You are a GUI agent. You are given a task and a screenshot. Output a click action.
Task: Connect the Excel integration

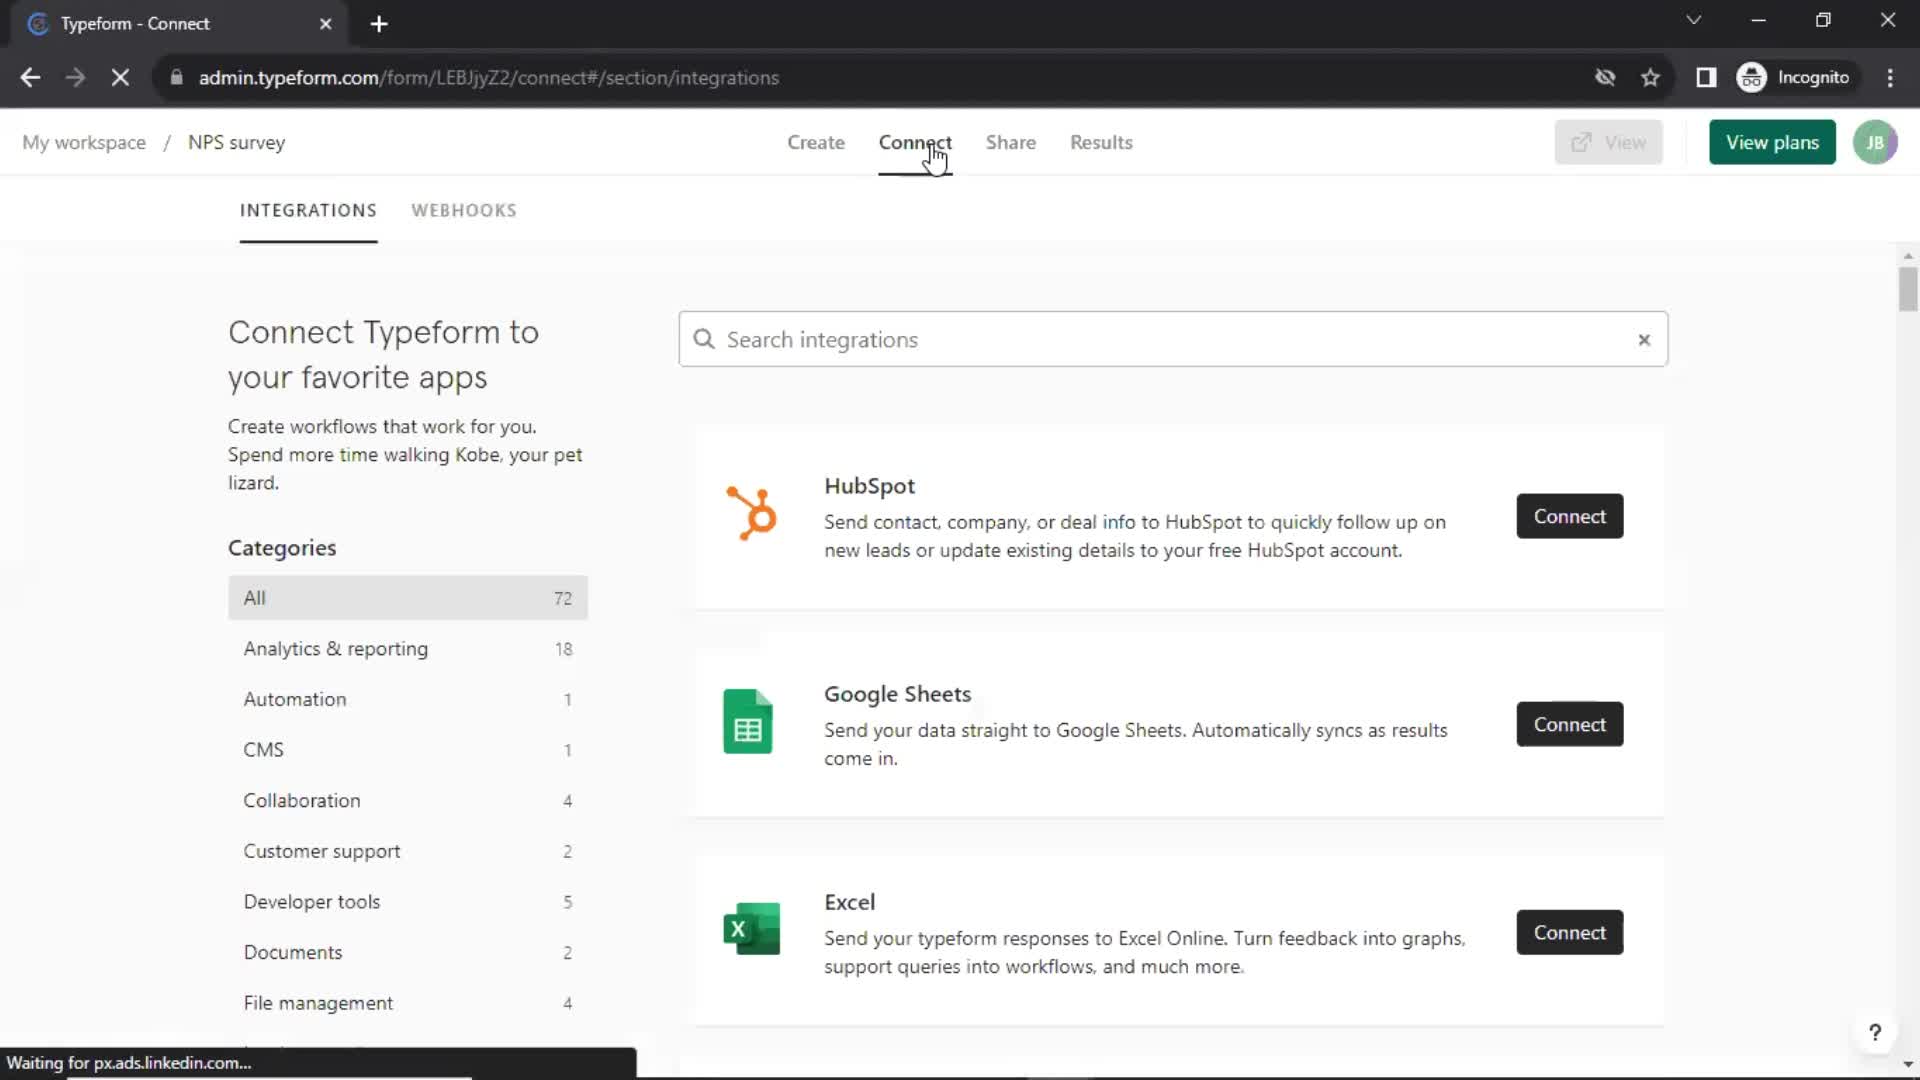tap(1569, 932)
